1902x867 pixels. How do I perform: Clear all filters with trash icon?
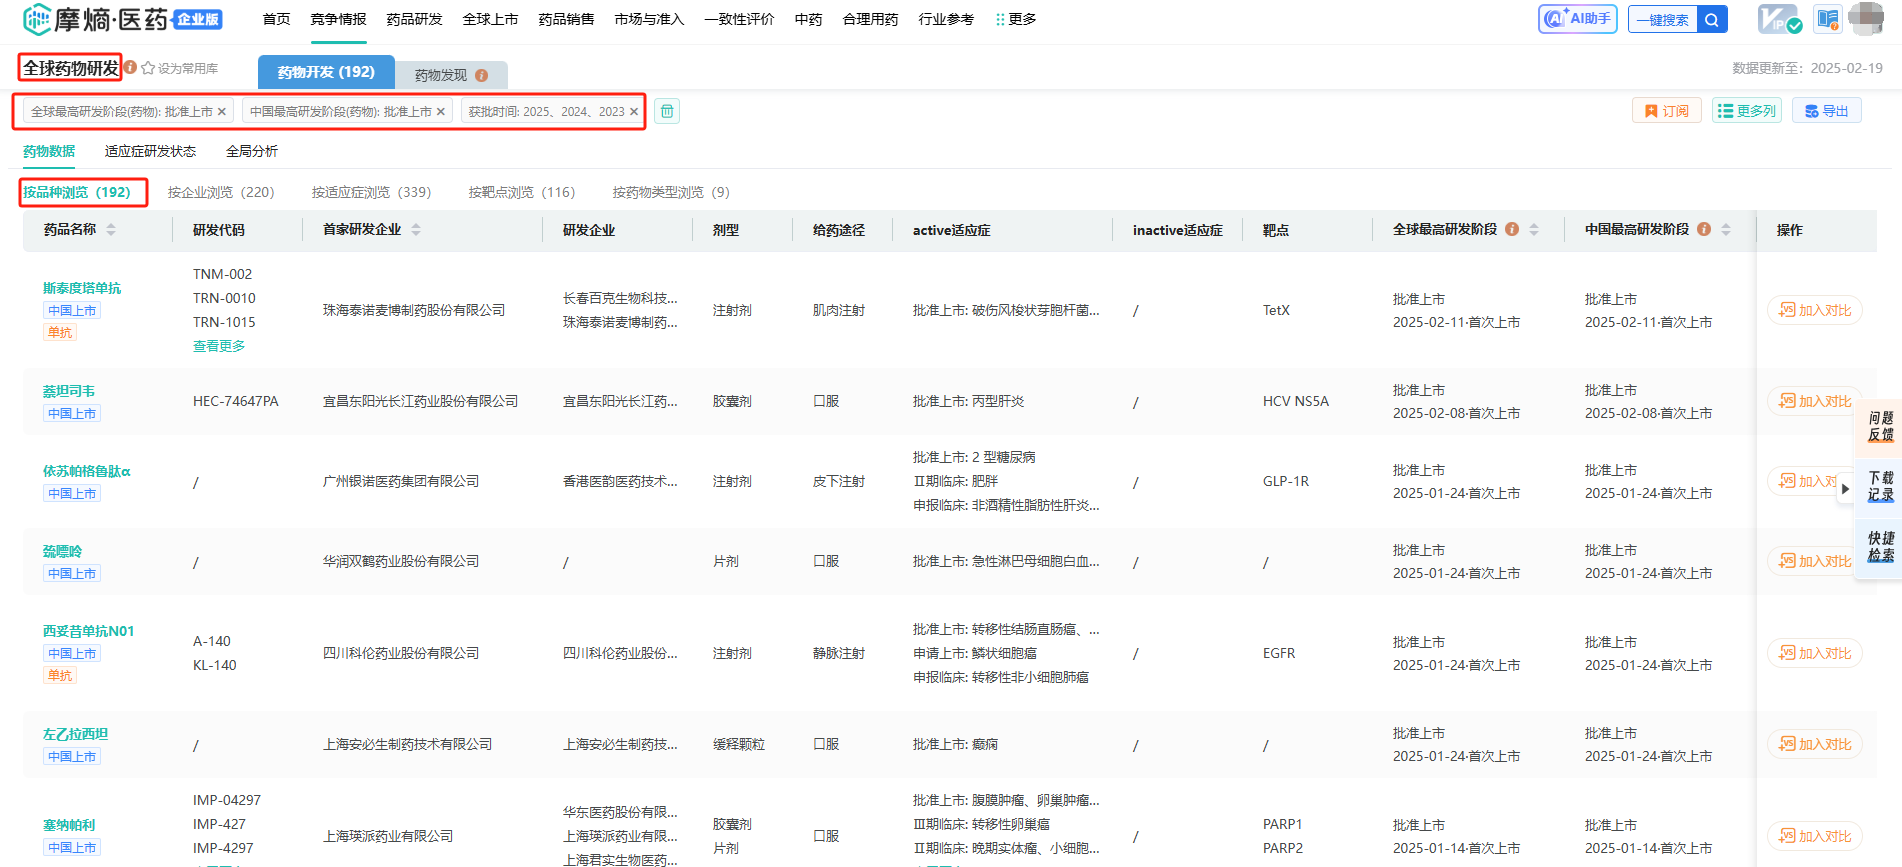coord(667,111)
